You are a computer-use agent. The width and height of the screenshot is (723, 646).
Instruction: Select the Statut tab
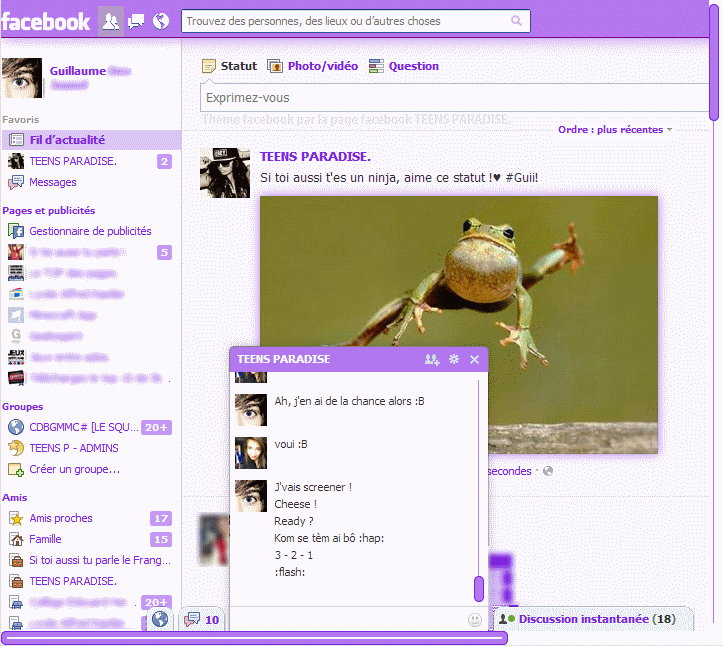coord(230,66)
